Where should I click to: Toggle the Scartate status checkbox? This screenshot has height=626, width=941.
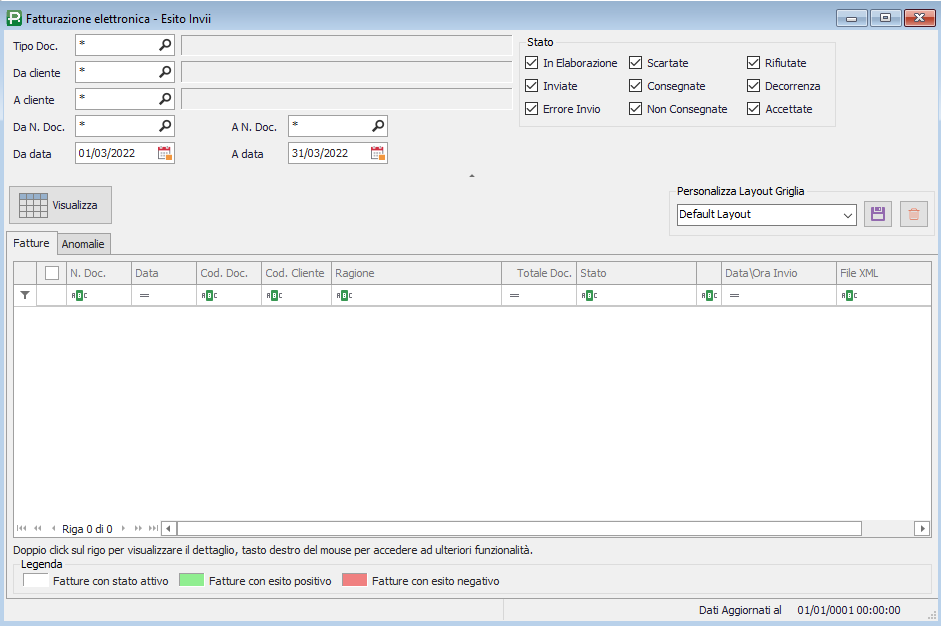pos(636,63)
